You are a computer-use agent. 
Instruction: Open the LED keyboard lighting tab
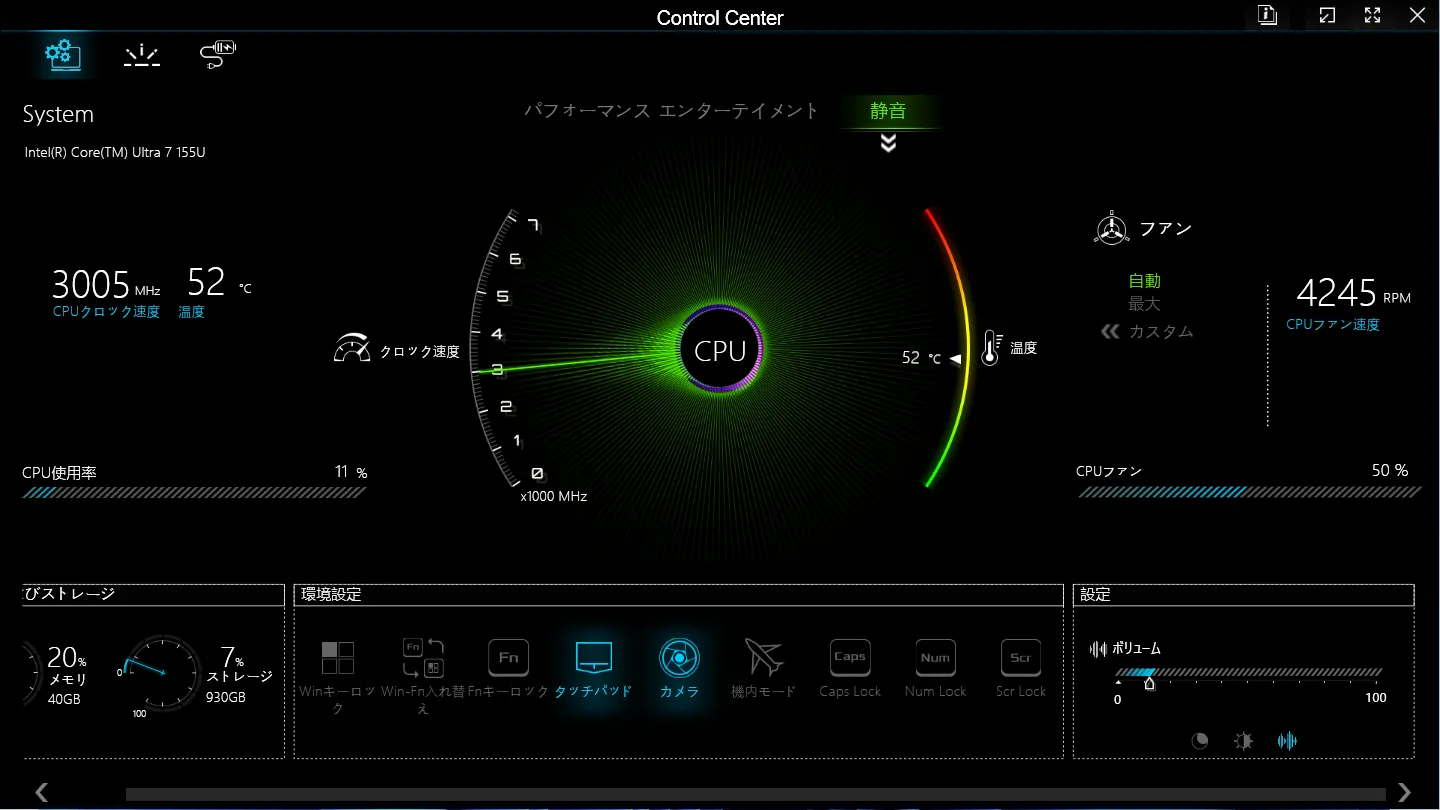click(141, 56)
